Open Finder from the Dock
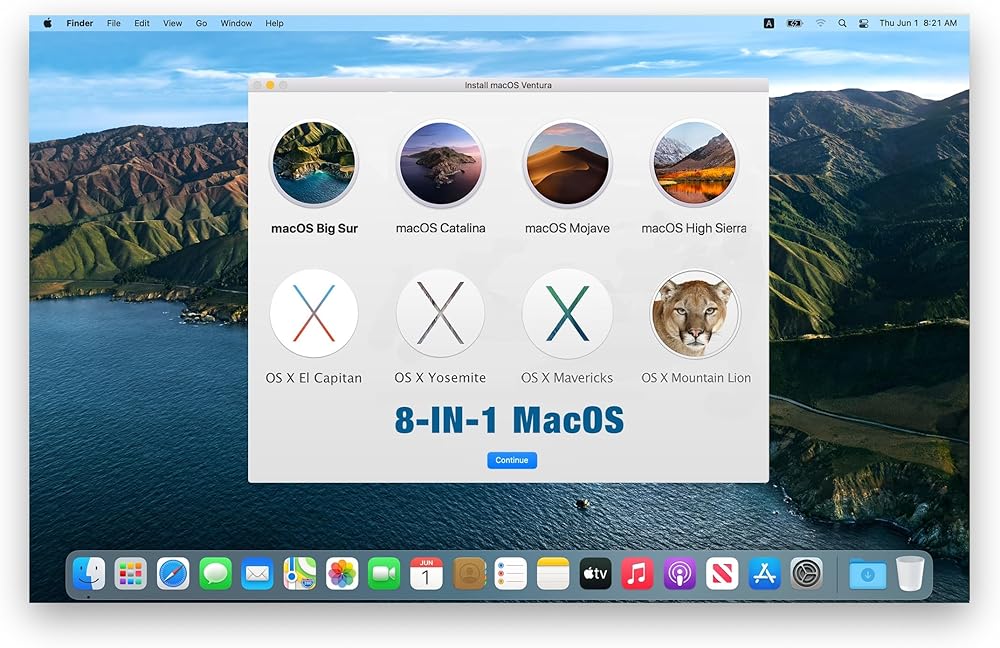The width and height of the screenshot is (1000, 648). coord(89,573)
